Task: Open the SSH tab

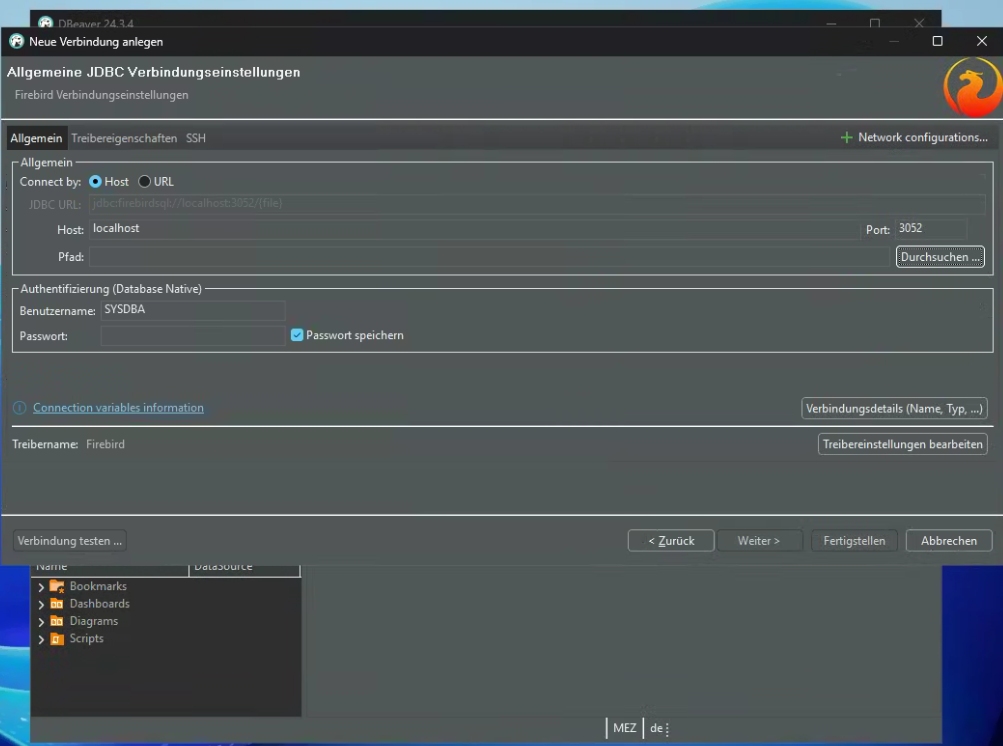Action: pos(196,138)
